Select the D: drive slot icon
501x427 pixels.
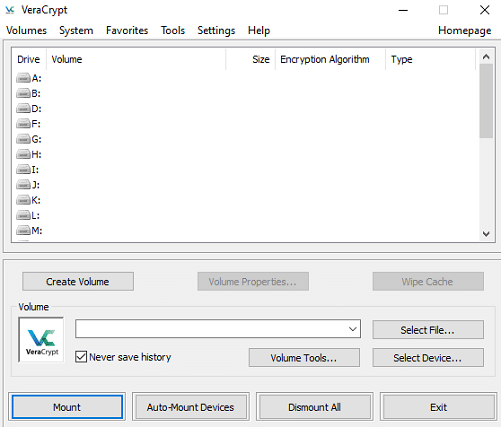[23, 109]
